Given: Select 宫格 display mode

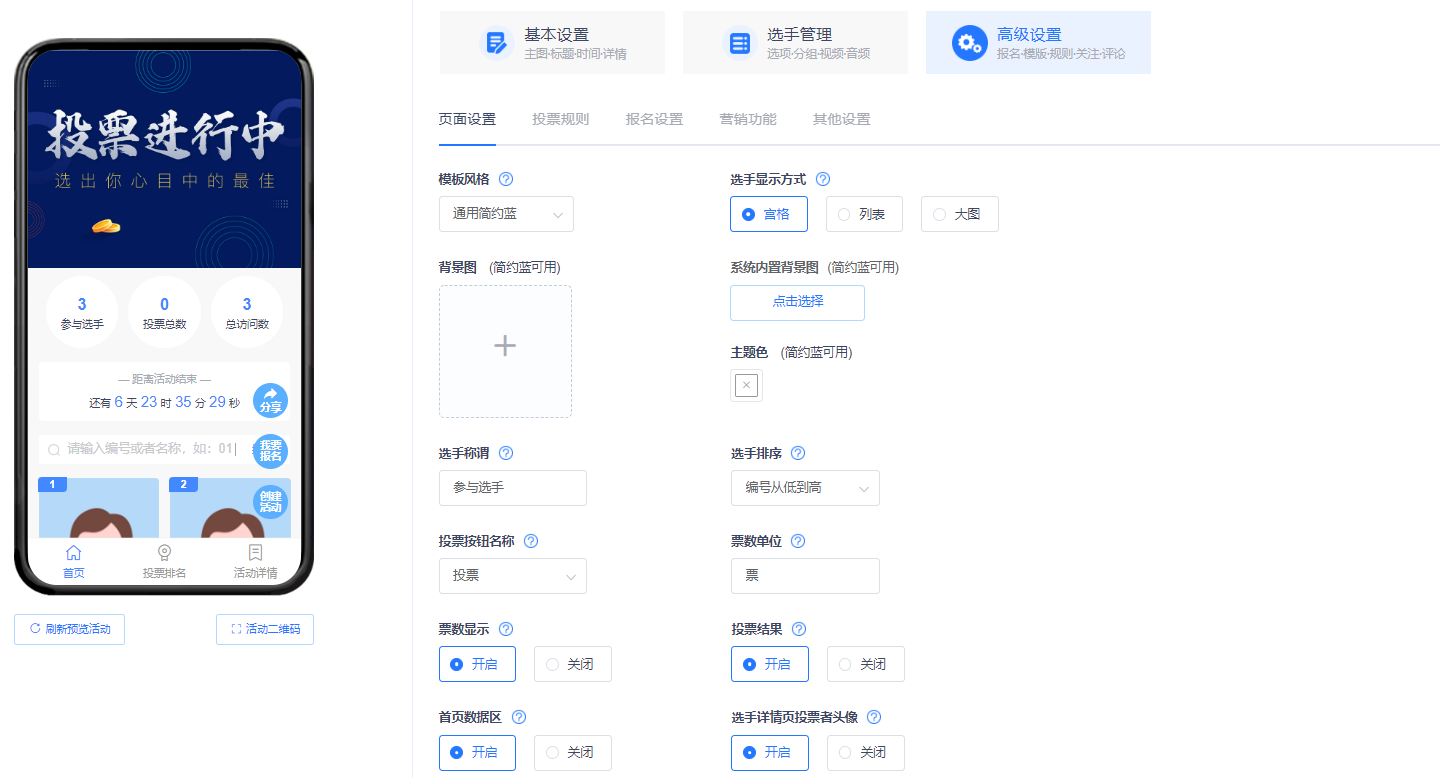Looking at the screenshot, I should pyautogui.click(x=769, y=214).
